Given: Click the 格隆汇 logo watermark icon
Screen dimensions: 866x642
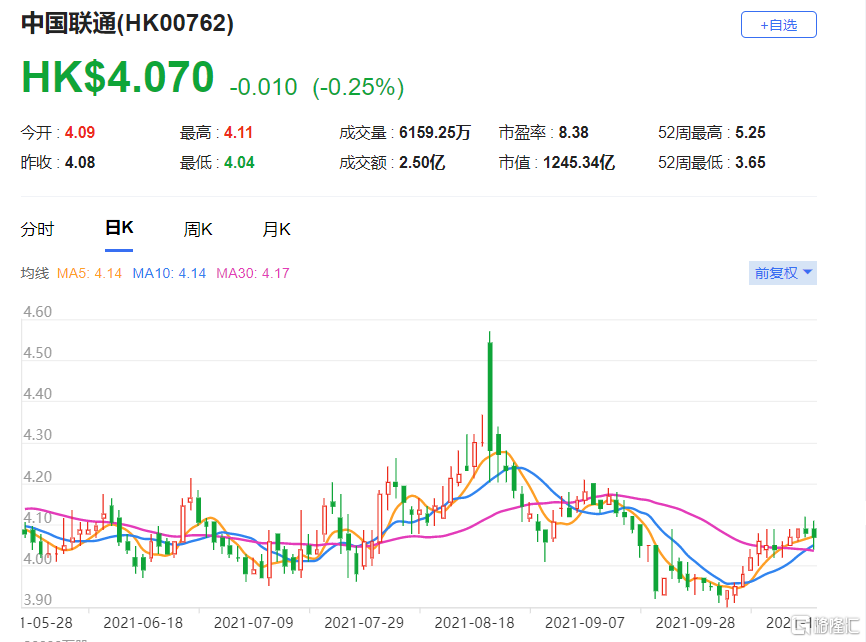Looking at the screenshot, I should click(803, 626).
